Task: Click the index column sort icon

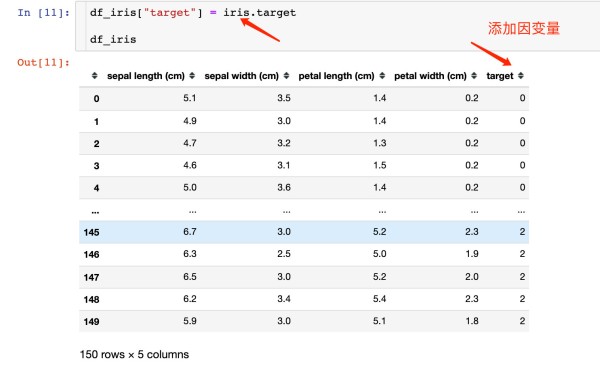Action: click(95, 76)
